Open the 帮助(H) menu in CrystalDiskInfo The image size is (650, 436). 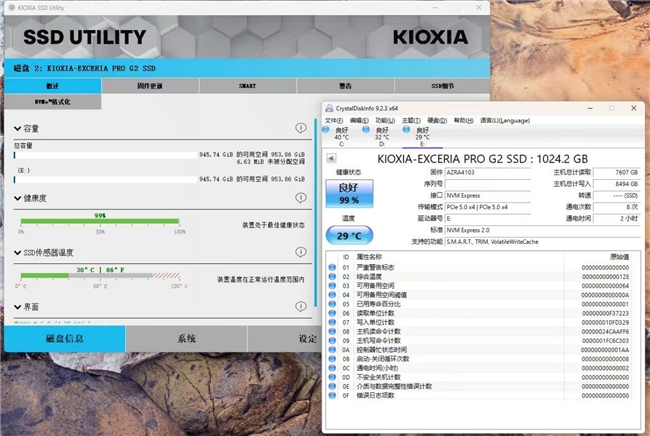[x=463, y=121]
